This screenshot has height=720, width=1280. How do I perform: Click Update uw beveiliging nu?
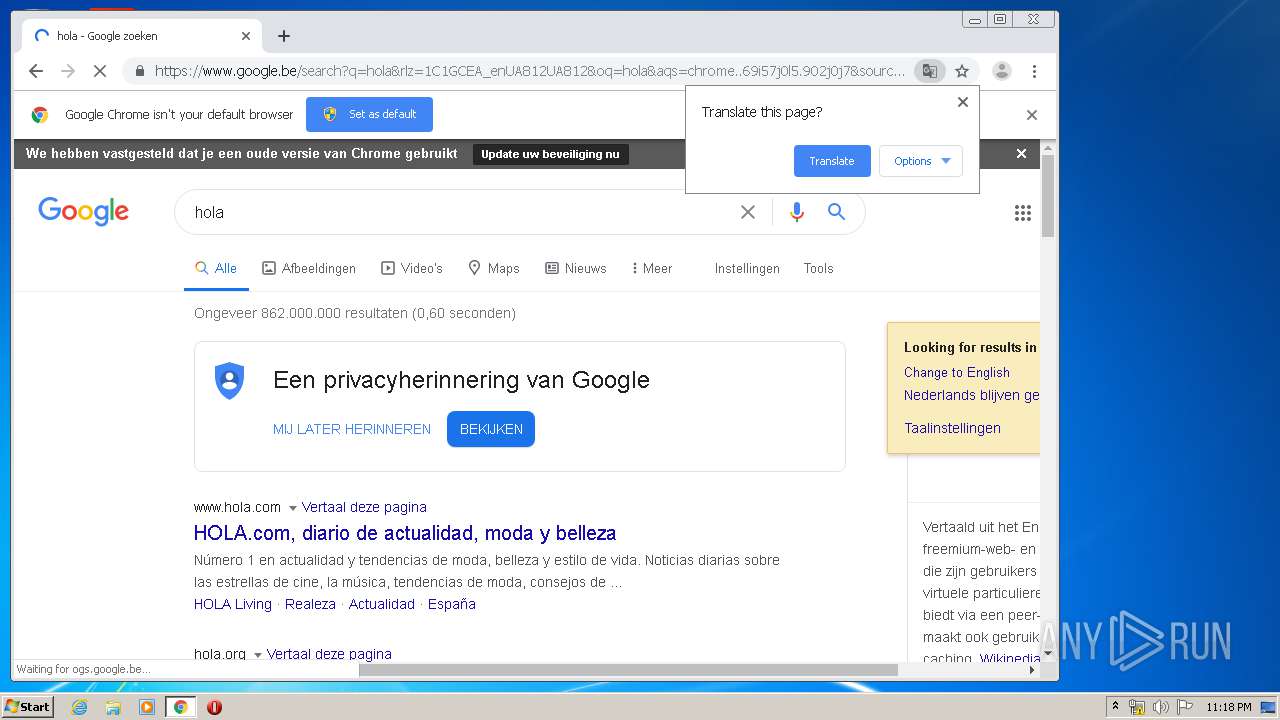[x=550, y=154]
